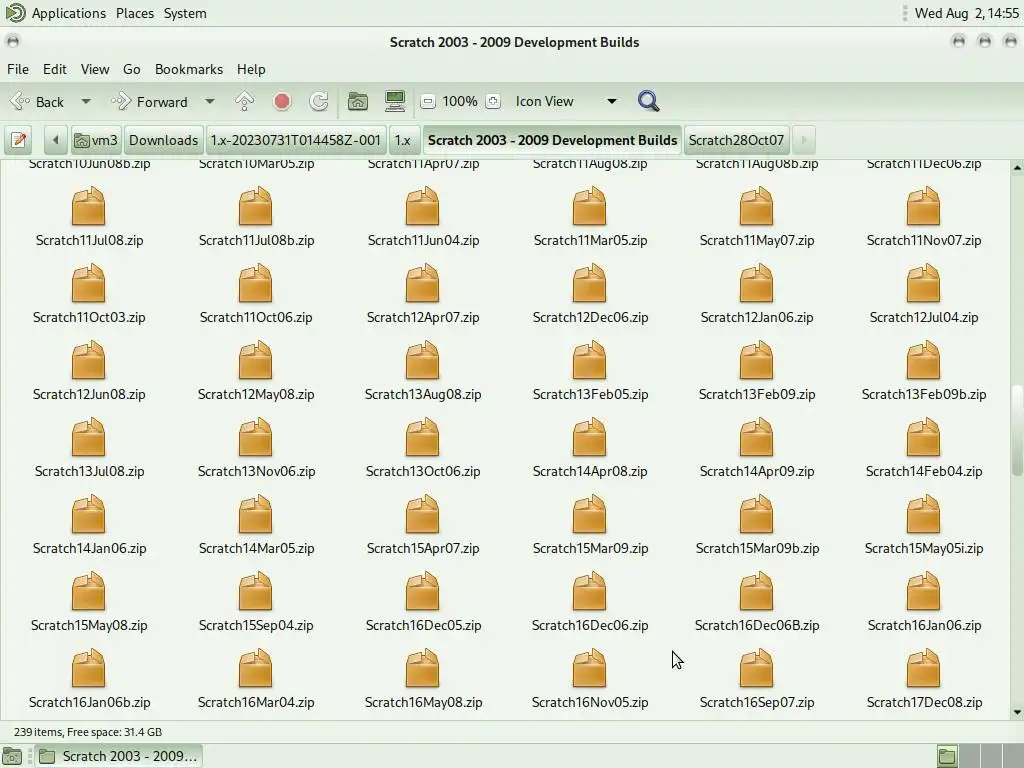Select the Scratch11Oct03.zip archive icon
This screenshot has height=768, width=1024.
[x=88, y=283]
